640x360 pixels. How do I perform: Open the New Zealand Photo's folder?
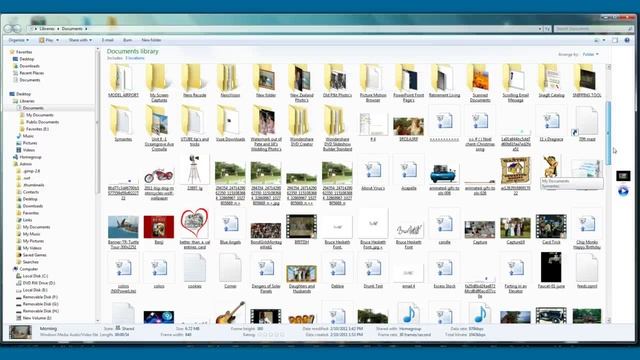point(301,83)
